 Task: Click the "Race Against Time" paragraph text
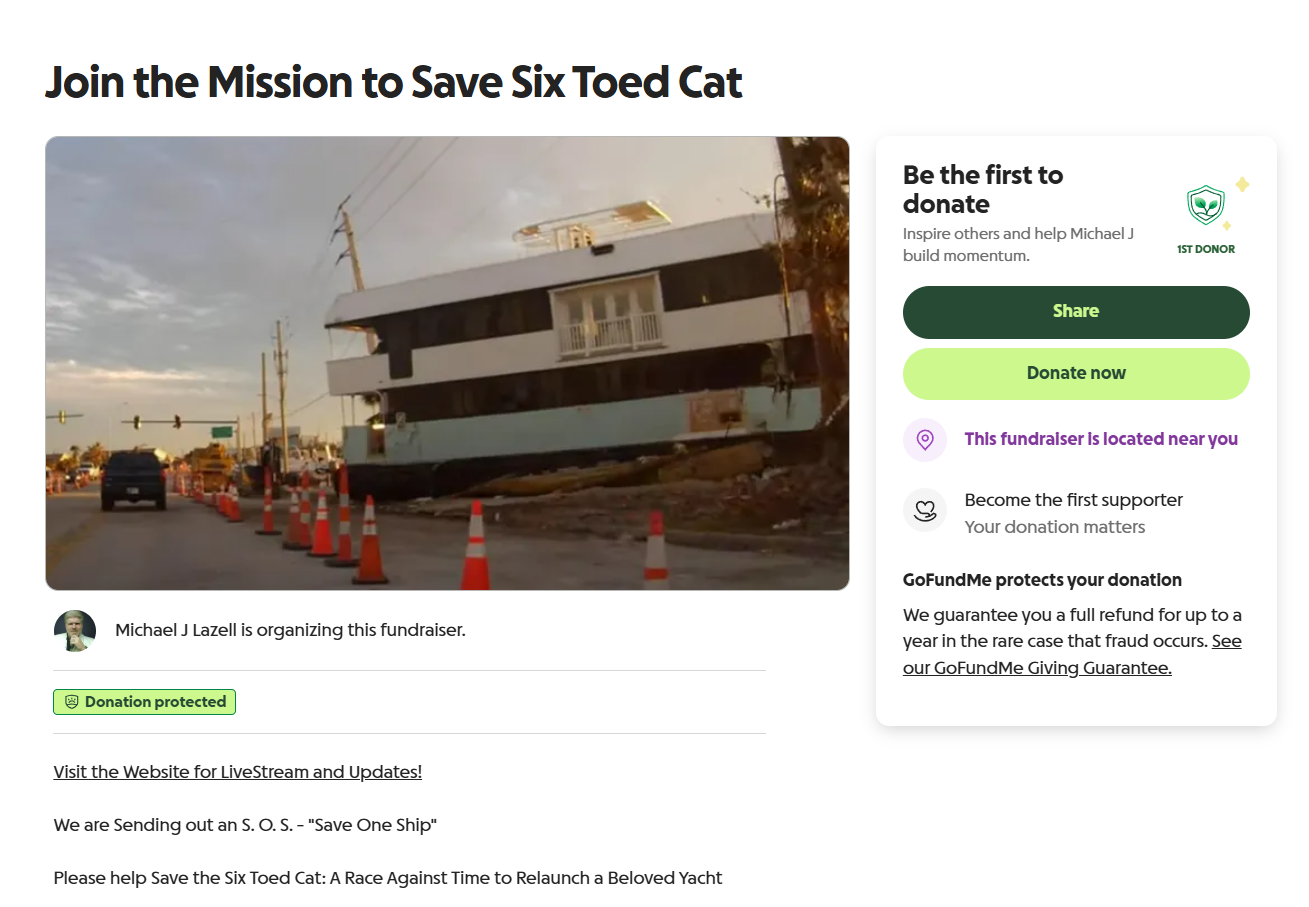pos(388,878)
